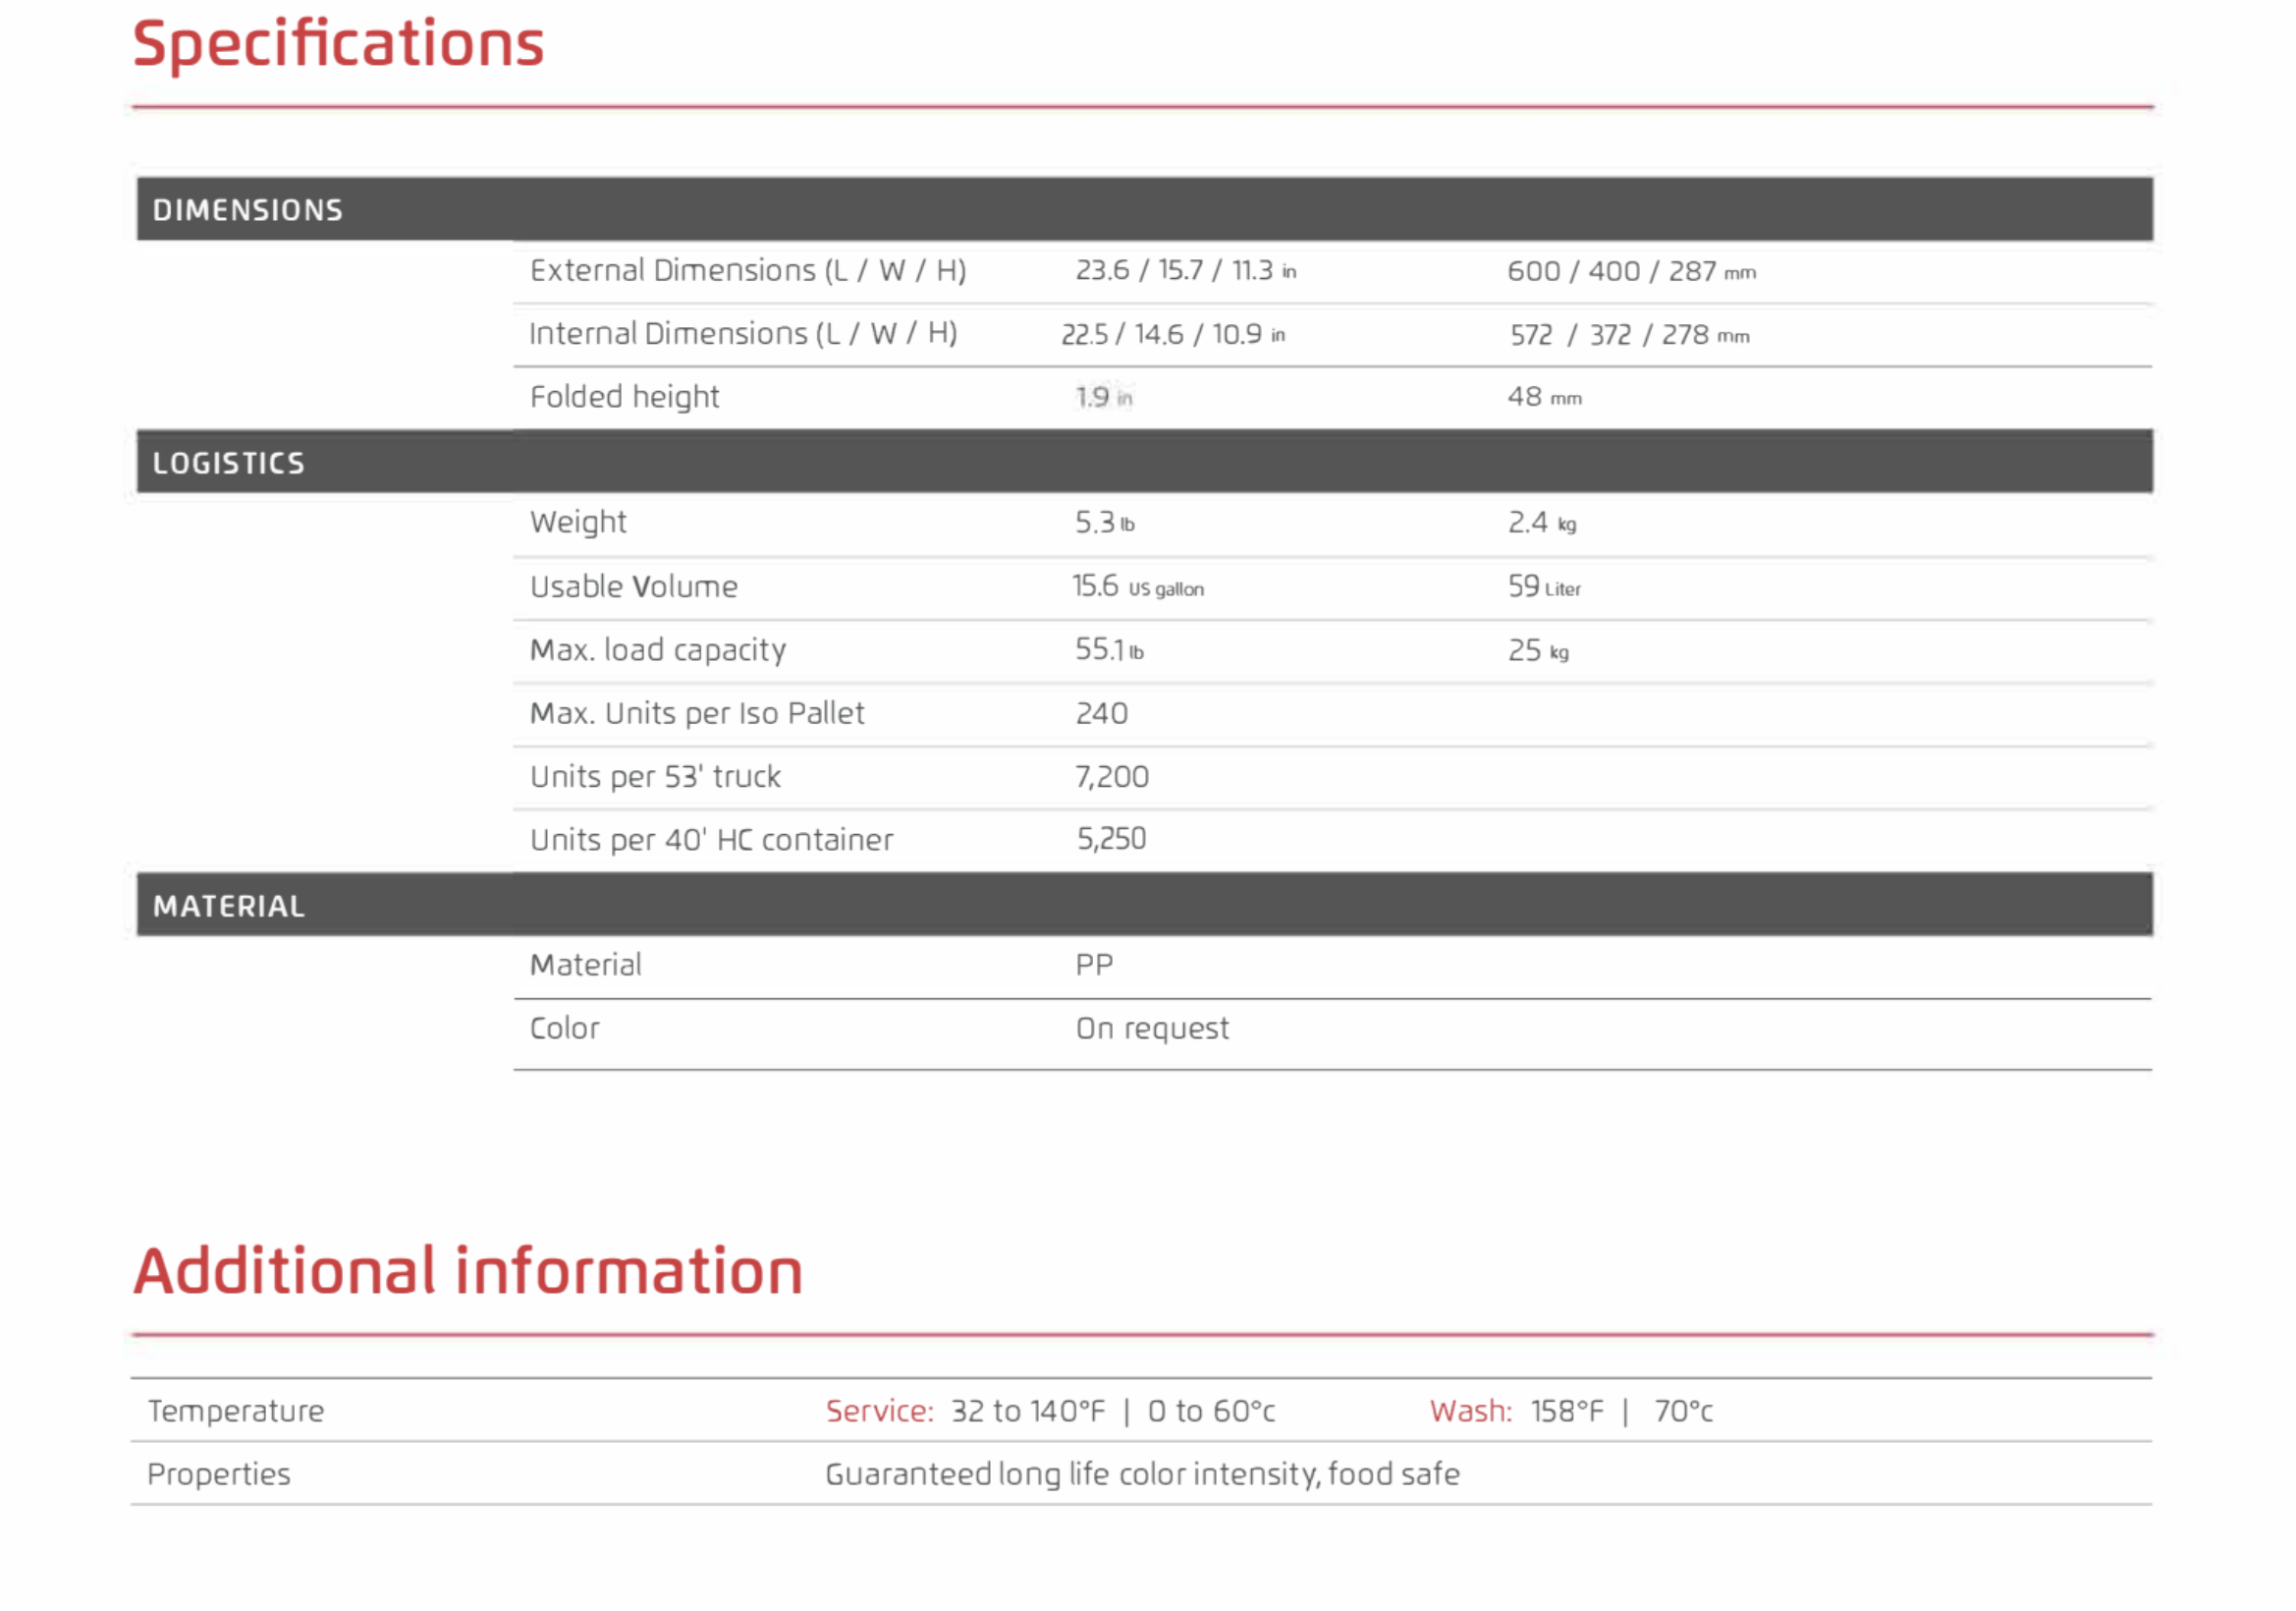Select the folded height 1.9 in
The width and height of the screenshot is (2296, 1611).
point(1103,398)
